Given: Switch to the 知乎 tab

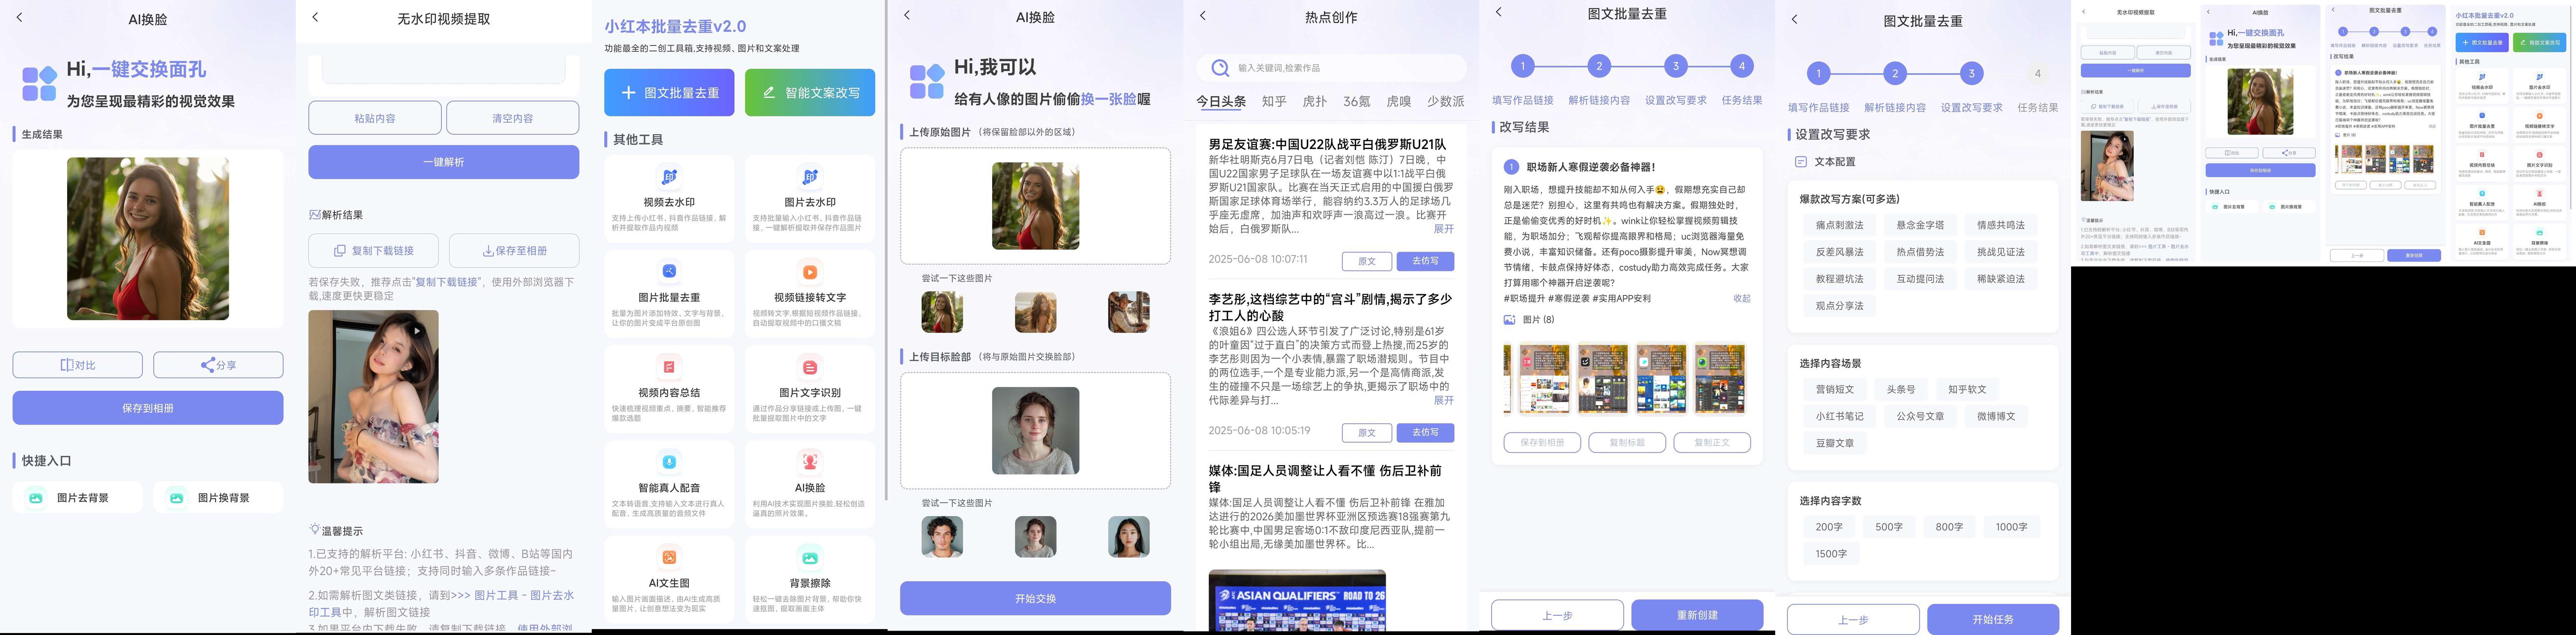Looking at the screenshot, I should click(x=1273, y=101).
